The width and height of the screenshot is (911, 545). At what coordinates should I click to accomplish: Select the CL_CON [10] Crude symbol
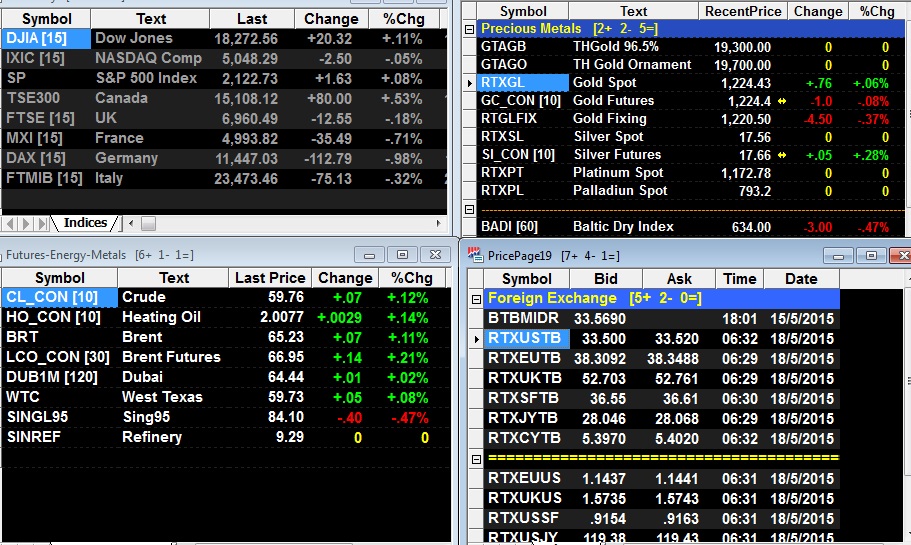point(59,297)
